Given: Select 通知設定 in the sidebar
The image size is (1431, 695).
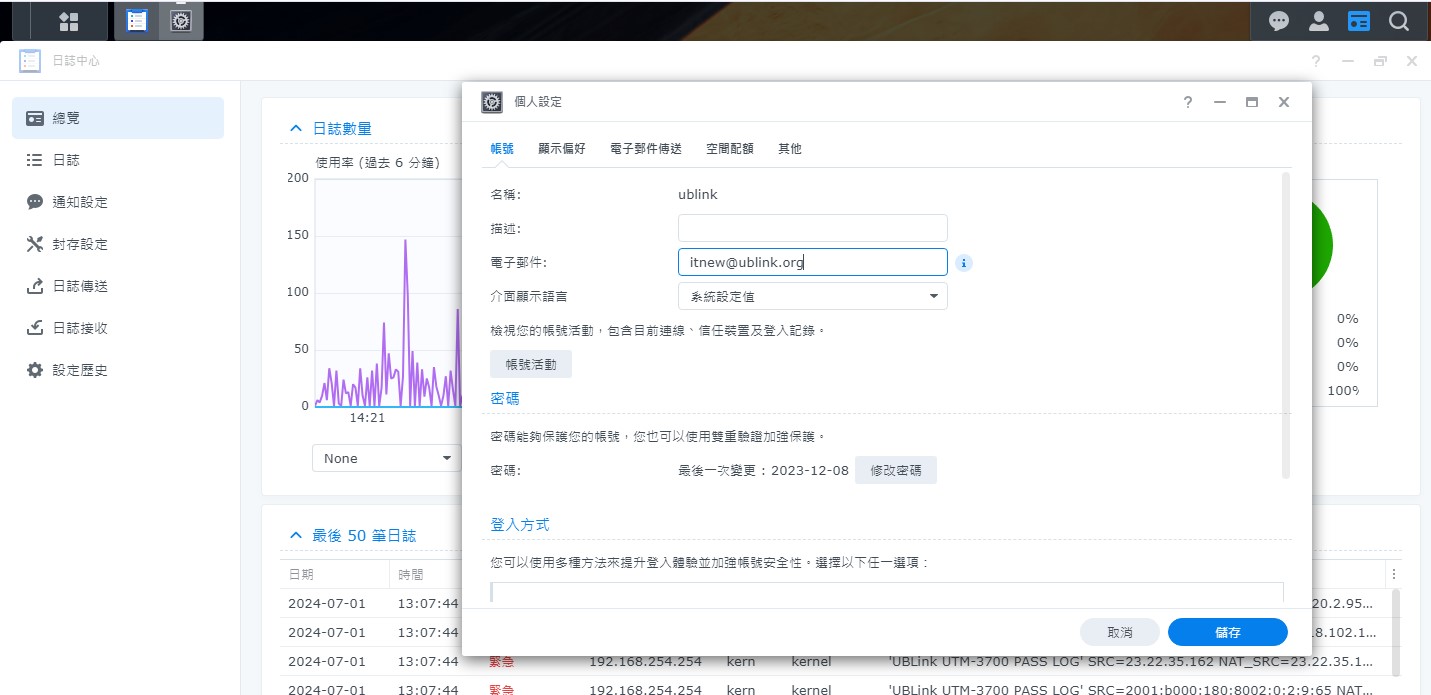Looking at the screenshot, I should click(x=80, y=202).
